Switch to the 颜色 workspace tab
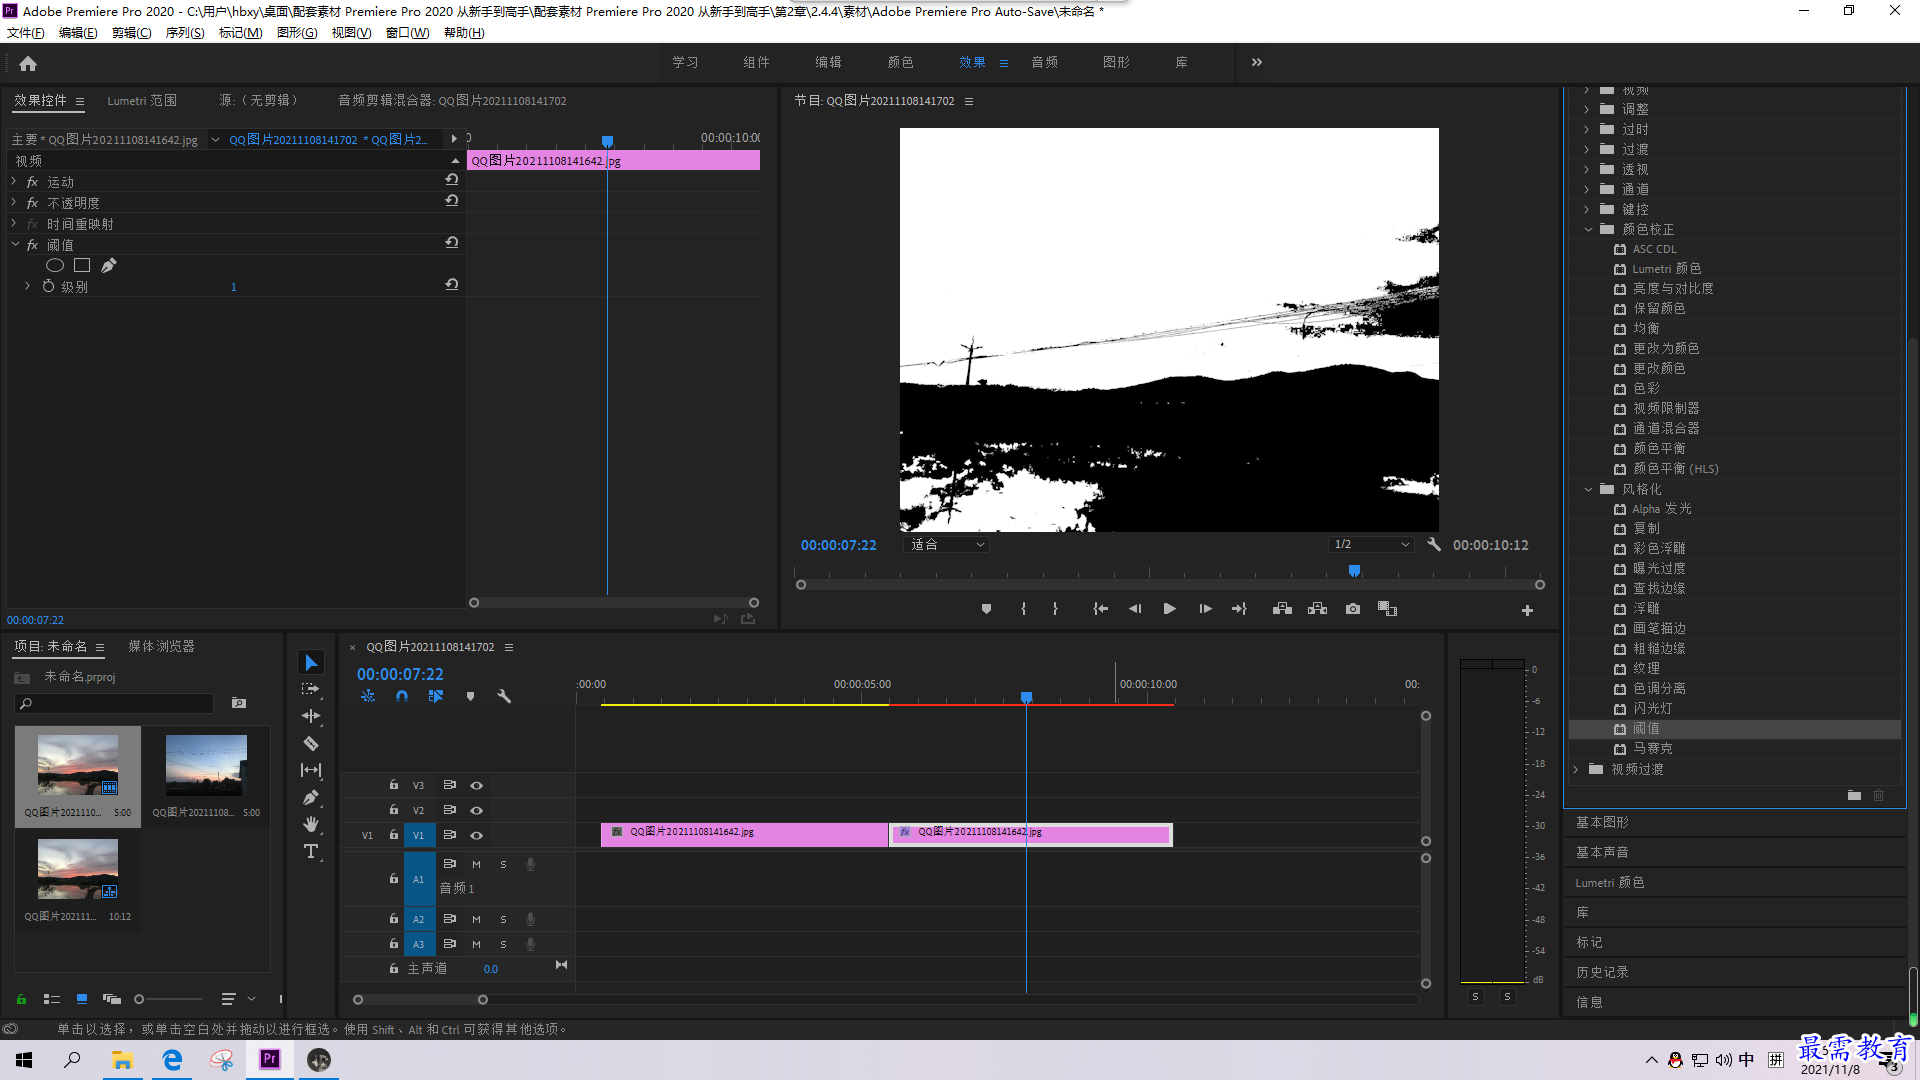 tap(900, 62)
